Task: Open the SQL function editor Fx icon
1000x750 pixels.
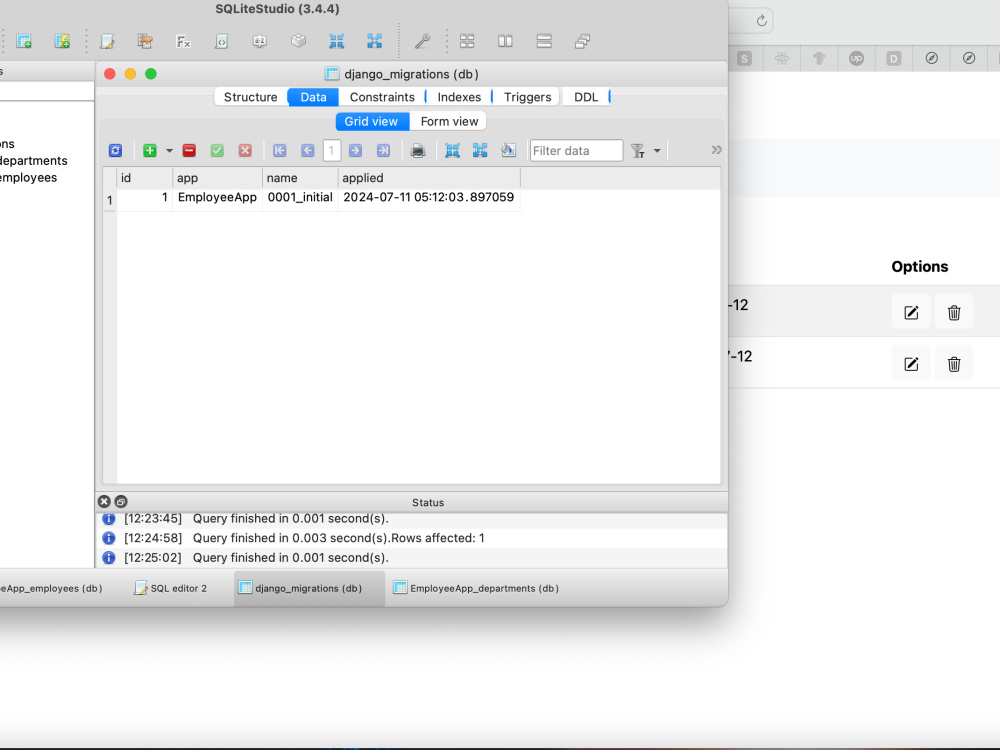Action: (184, 41)
